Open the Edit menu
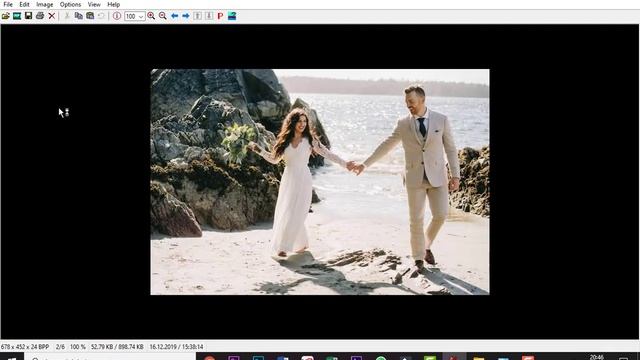This screenshot has height=360, width=640. [24, 4]
